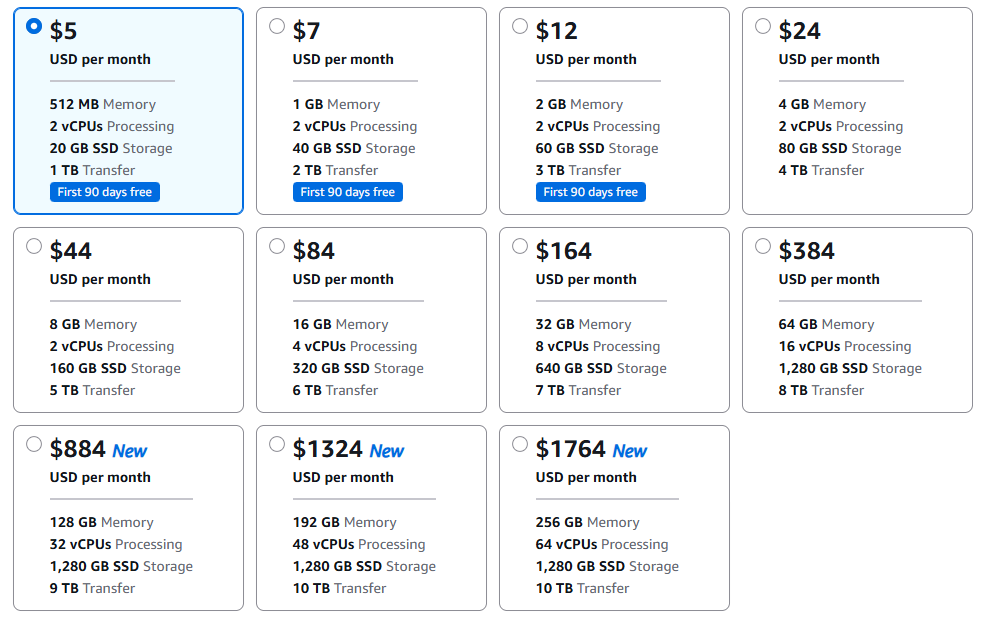The height and width of the screenshot is (617, 982).
Task: Pick the $44 plan with 8 GB Memory
Action: click(33, 246)
